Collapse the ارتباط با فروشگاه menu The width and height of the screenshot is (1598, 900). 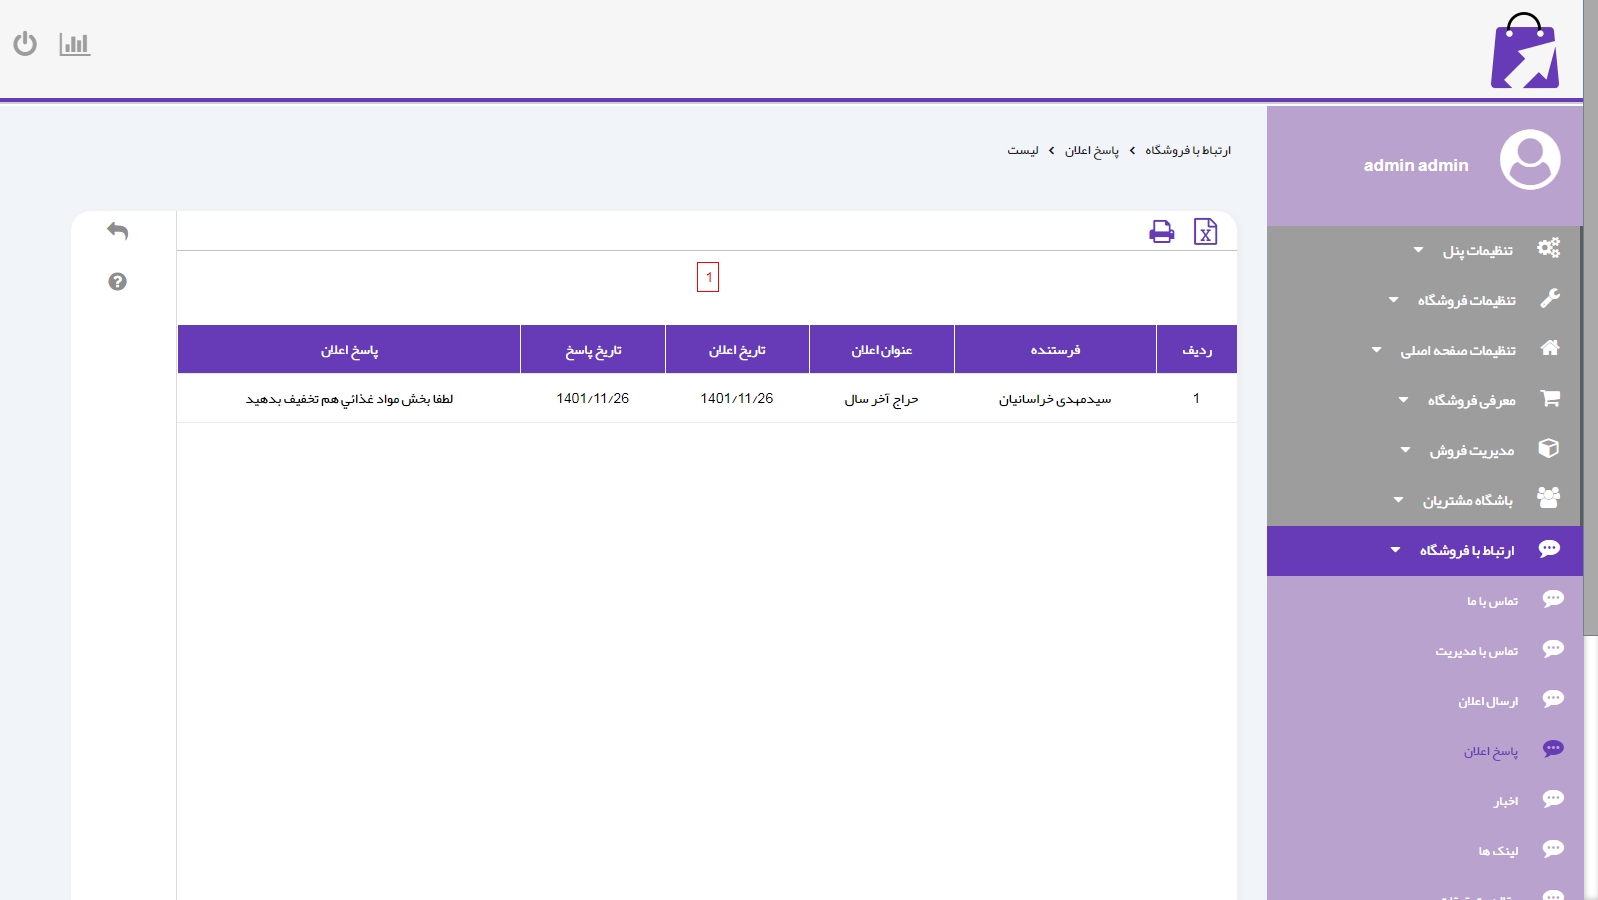tap(1466, 550)
